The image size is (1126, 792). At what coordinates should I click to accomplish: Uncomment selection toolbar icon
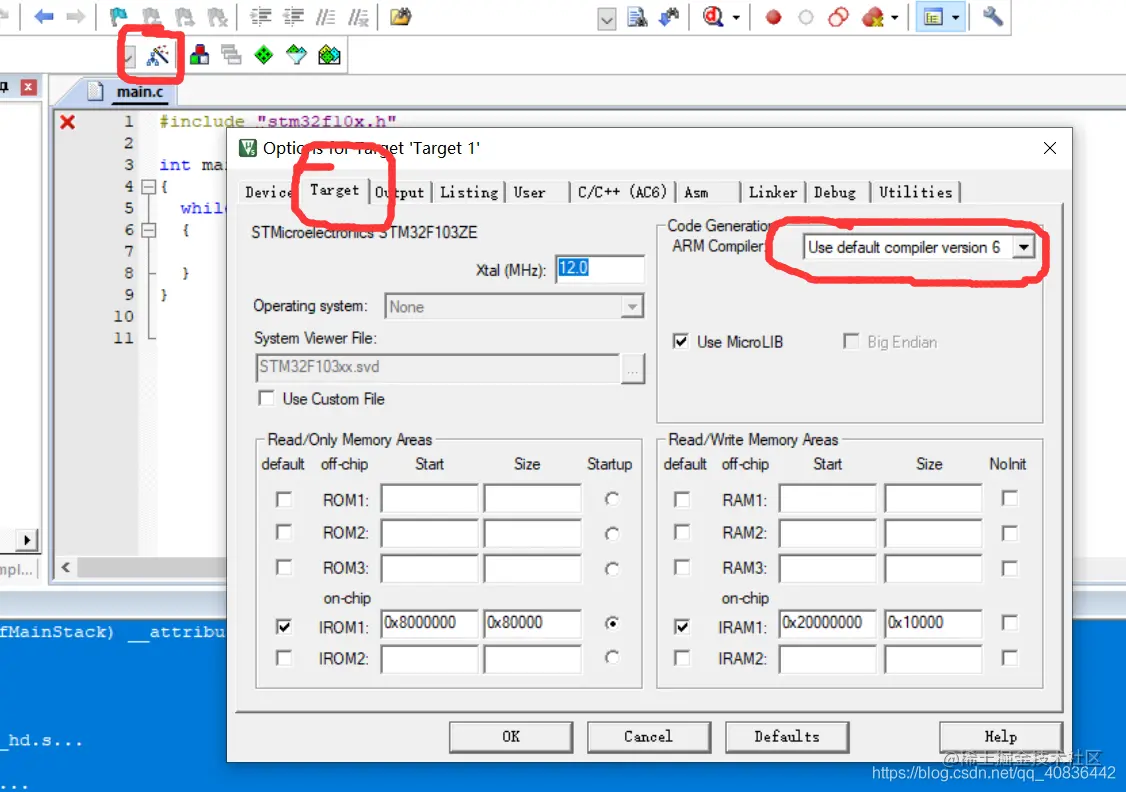tap(358, 17)
